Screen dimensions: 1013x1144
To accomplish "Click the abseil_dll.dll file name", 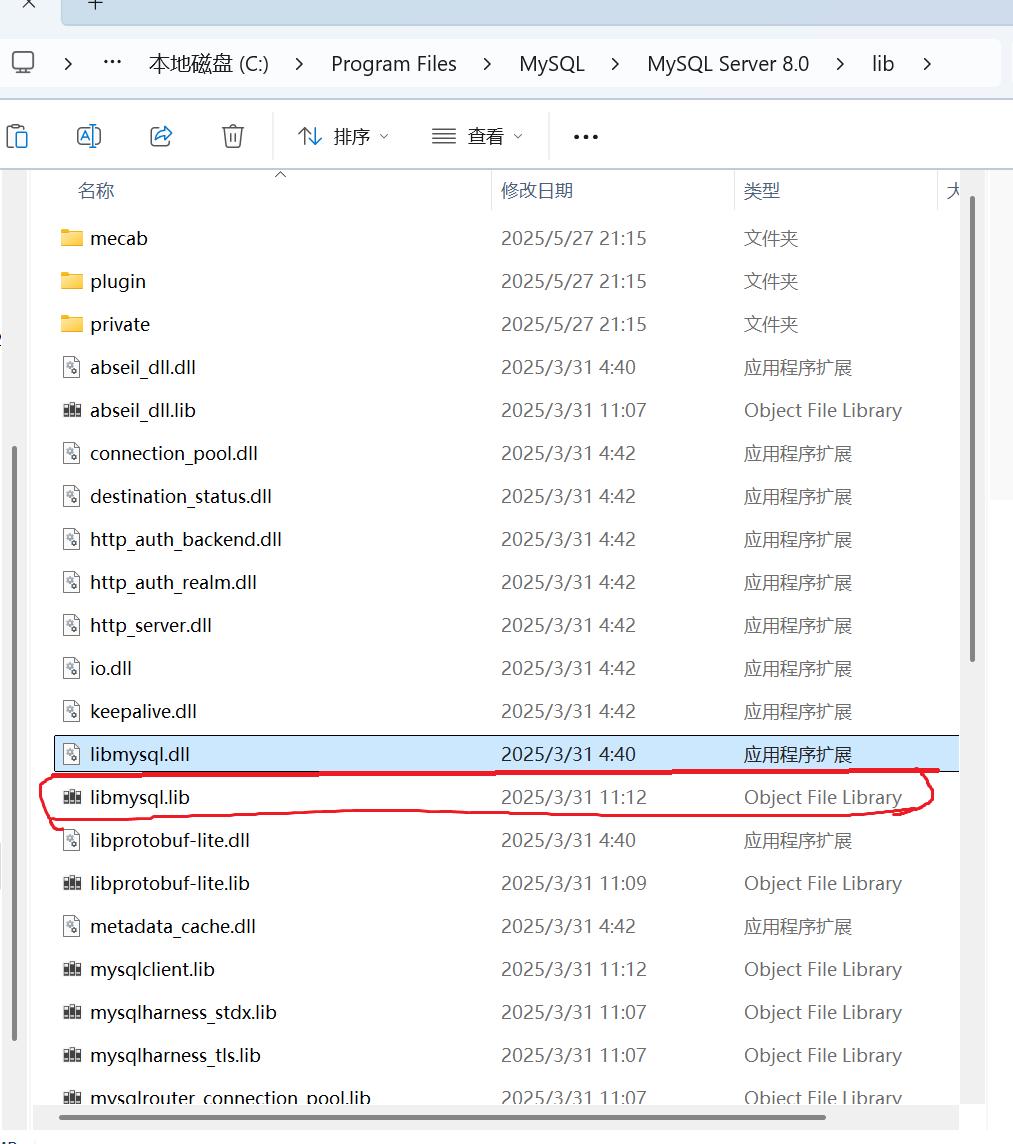I will [143, 368].
